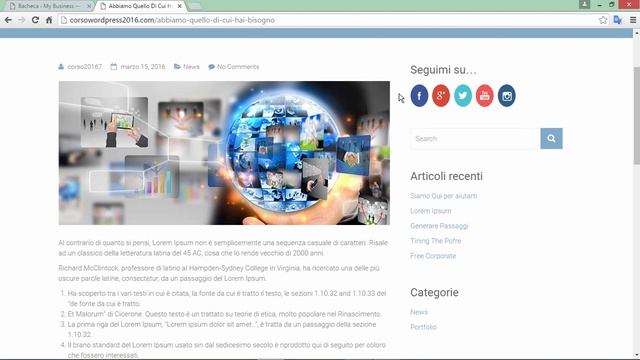This screenshot has width=640, height=360.
Task: Click the scrollbar up arrow
Action: point(636,34)
